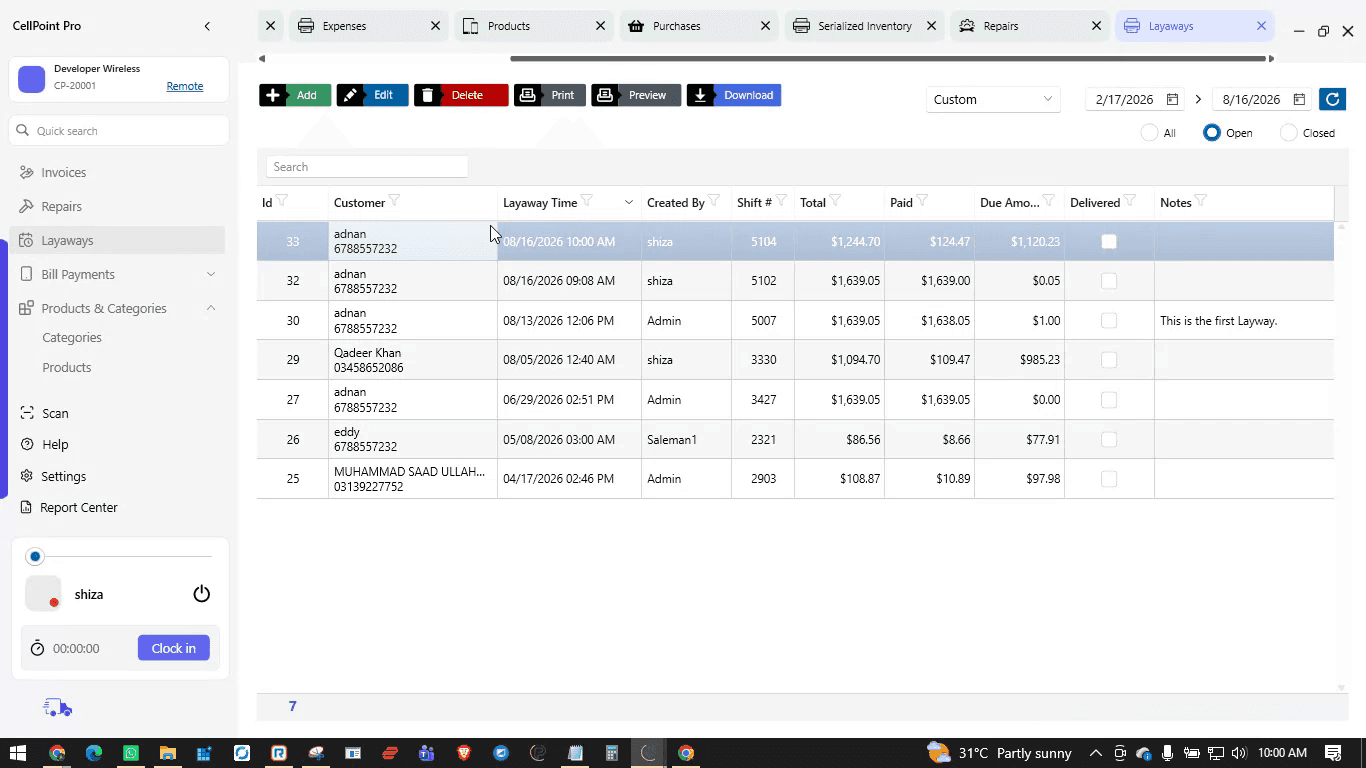Close the Products tab

600,26
